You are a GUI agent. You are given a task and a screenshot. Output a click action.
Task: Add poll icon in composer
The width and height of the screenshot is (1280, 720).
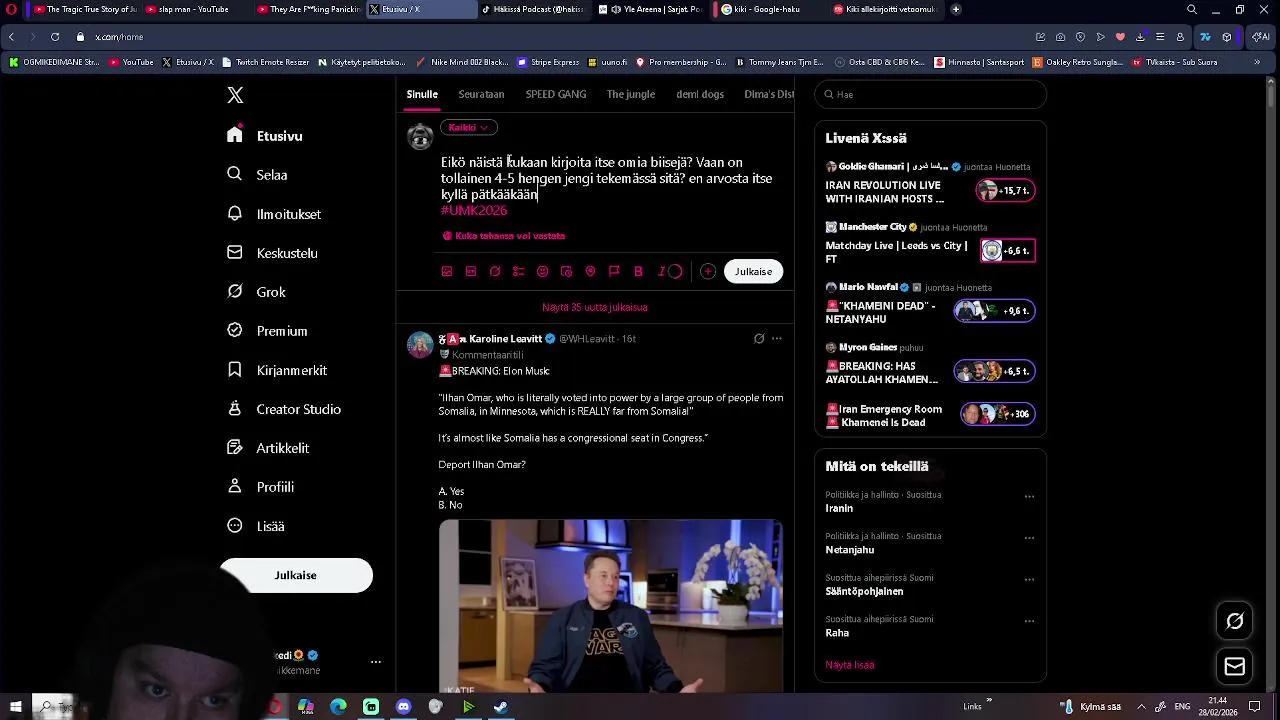(x=519, y=271)
